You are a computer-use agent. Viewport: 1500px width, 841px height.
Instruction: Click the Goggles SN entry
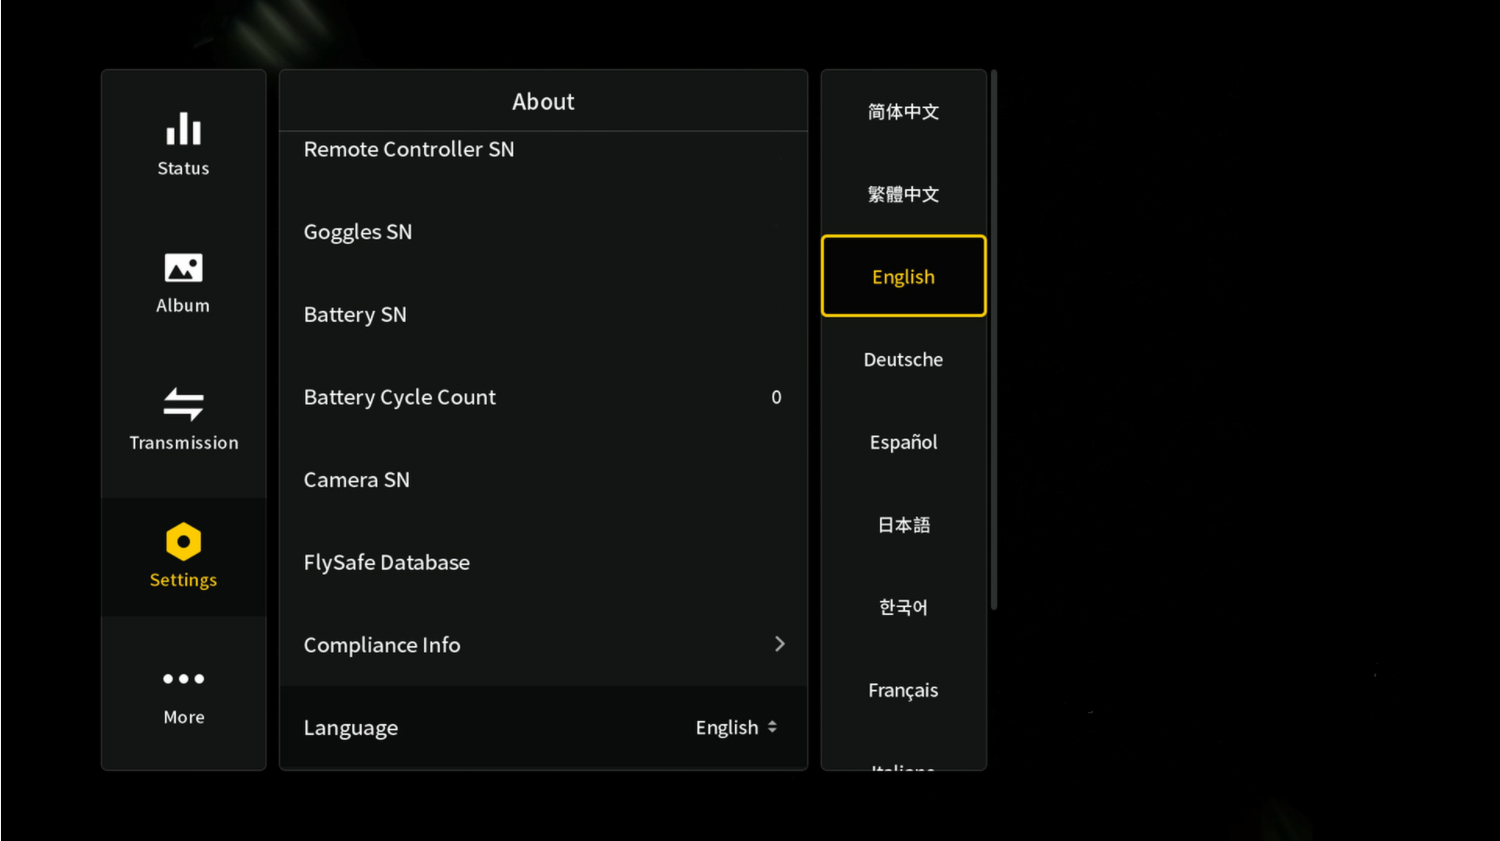[x=543, y=231]
